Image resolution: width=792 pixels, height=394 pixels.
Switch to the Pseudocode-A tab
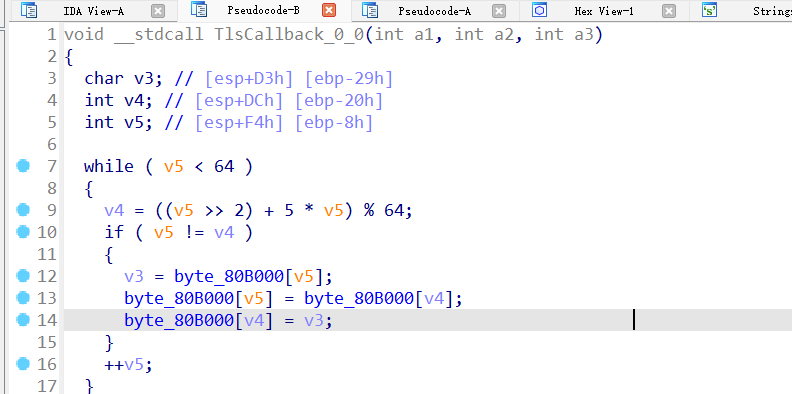[x=434, y=11]
